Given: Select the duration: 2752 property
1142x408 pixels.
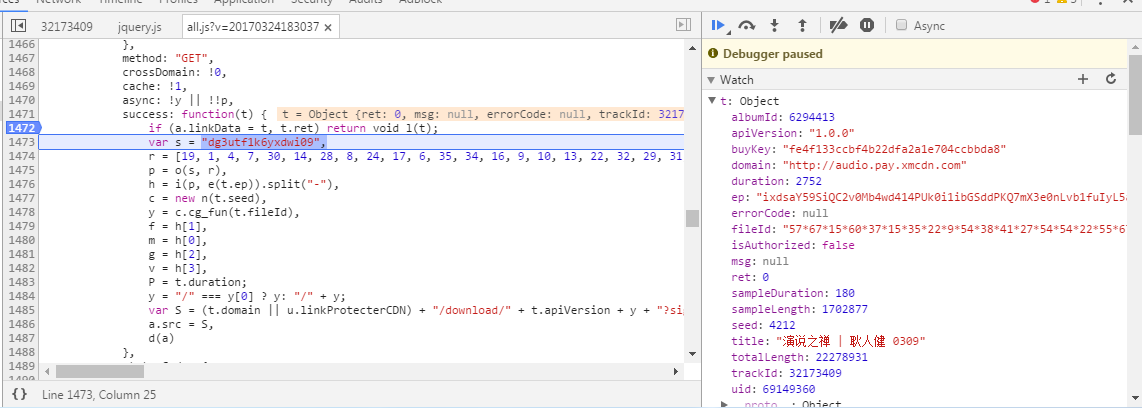Looking at the screenshot, I should (775, 181).
